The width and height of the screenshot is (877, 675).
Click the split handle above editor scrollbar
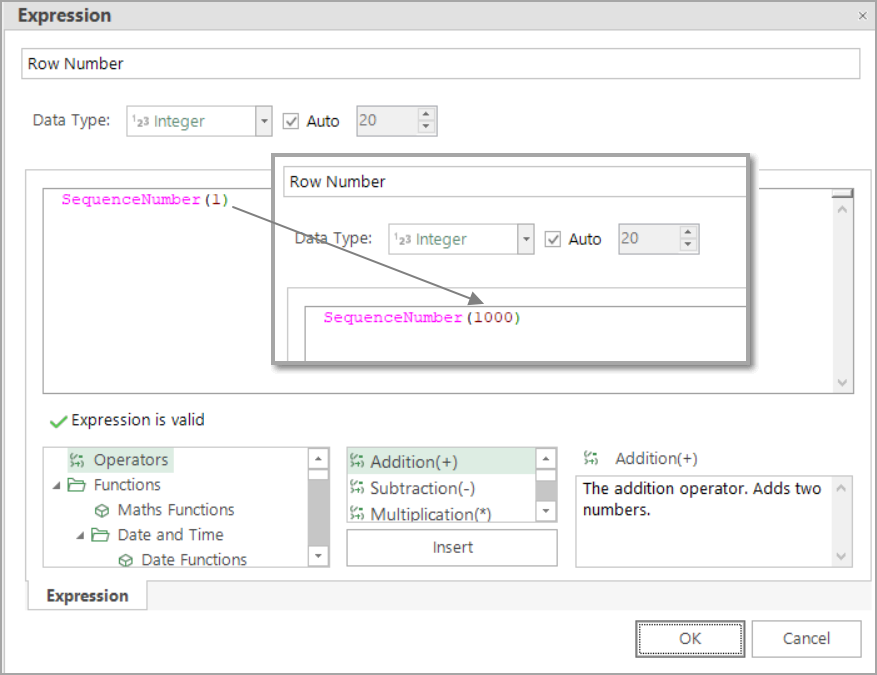click(842, 193)
